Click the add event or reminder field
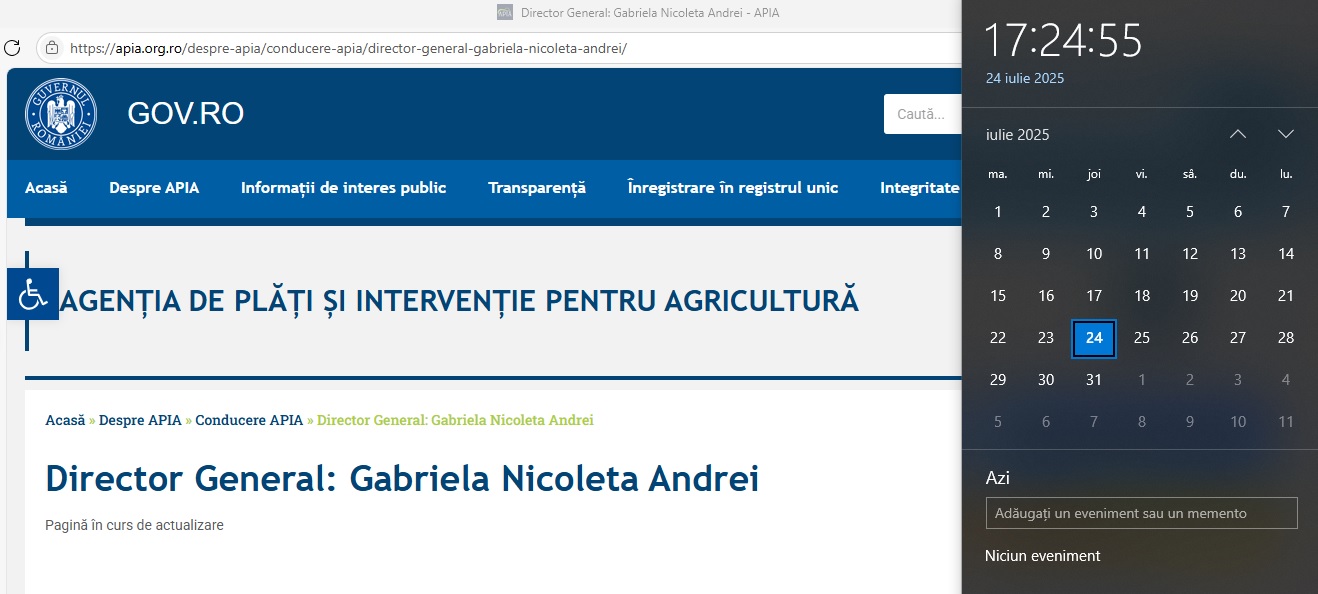1318x594 pixels. [x=1141, y=513]
